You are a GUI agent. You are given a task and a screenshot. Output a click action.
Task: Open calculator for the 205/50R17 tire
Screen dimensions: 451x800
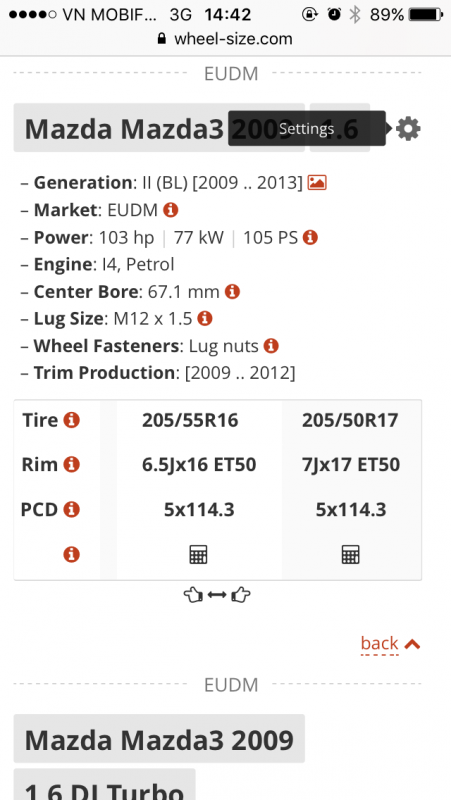pyautogui.click(x=350, y=555)
